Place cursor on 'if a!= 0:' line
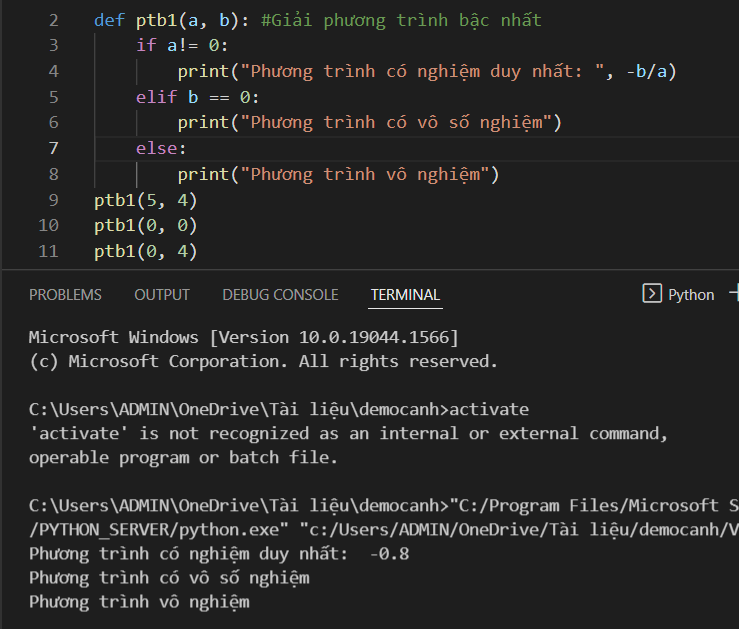Image resolution: width=739 pixels, height=629 pixels. pyautogui.click(x=182, y=46)
